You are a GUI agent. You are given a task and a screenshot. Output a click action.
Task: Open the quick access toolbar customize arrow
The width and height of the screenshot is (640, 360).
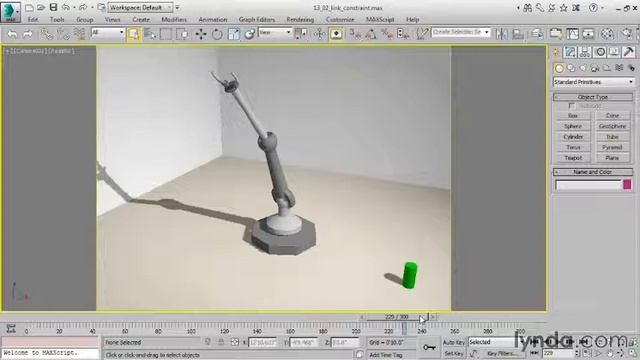tap(178, 7)
